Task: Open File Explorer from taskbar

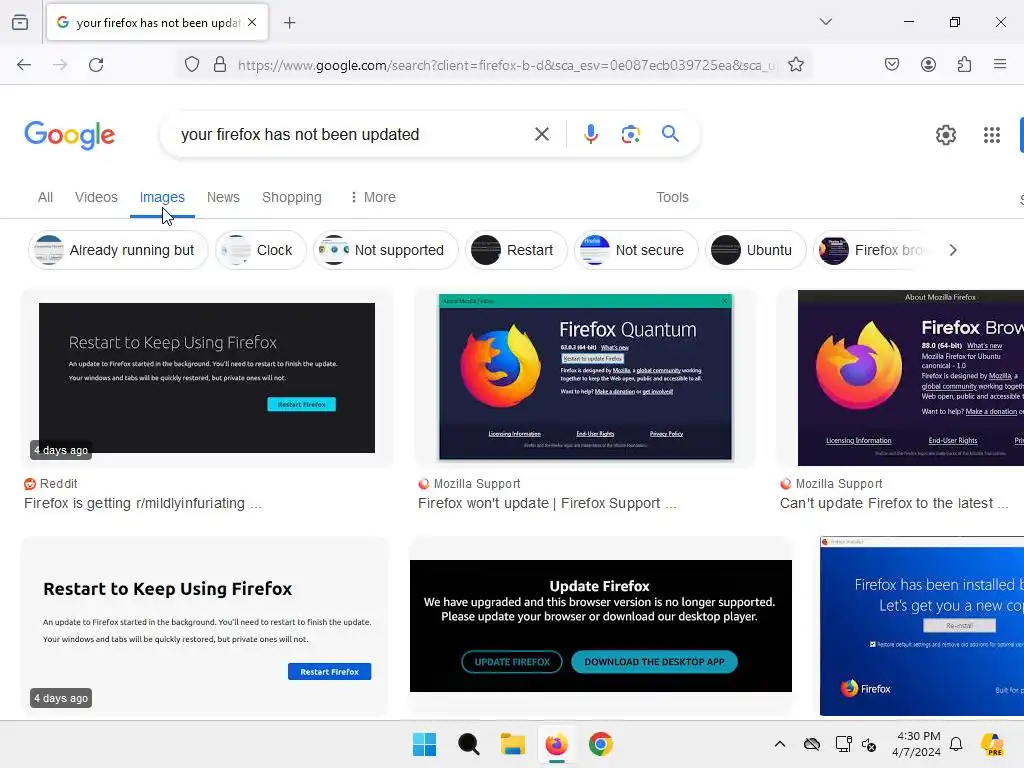Action: pyautogui.click(x=513, y=744)
